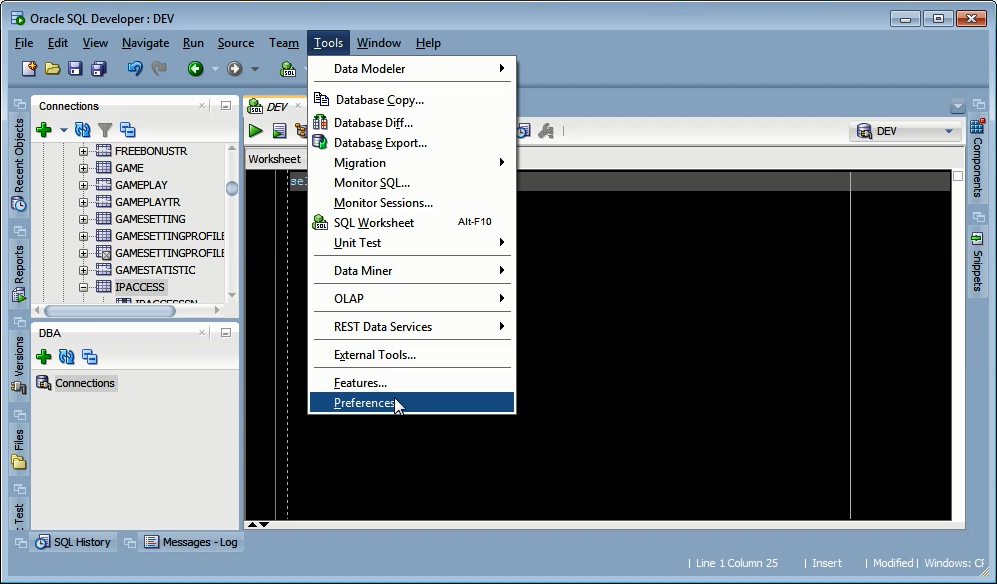Open the Reports side panel
The height and width of the screenshot is (584, 997).
19,274
